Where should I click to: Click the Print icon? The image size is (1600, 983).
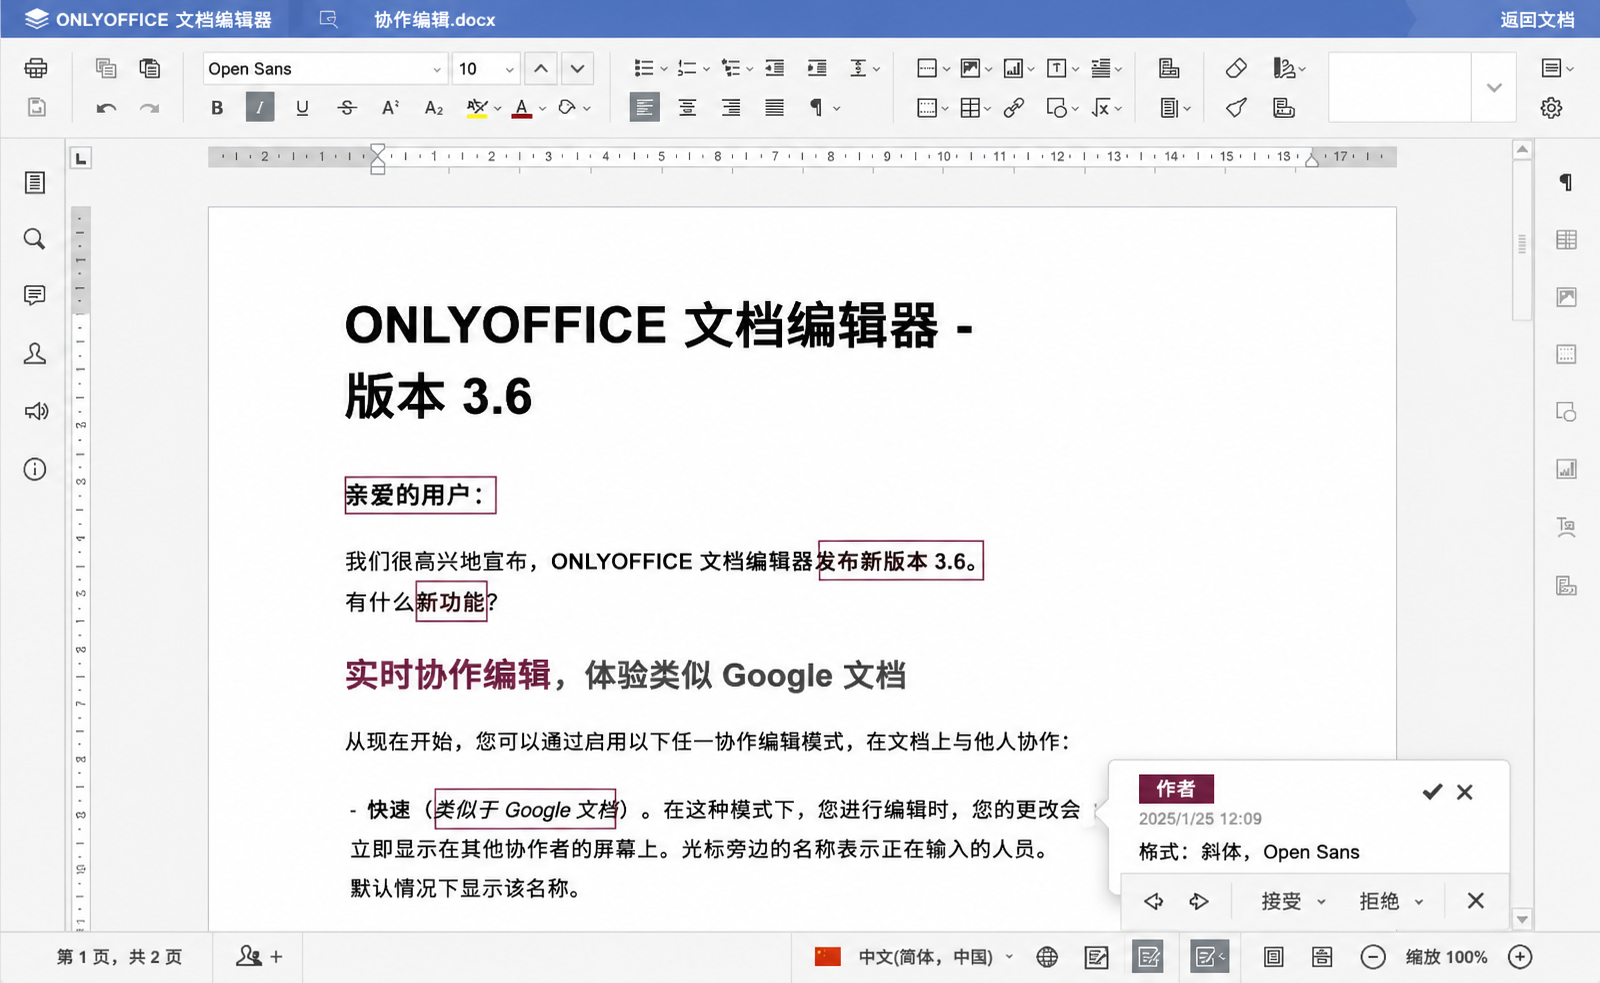pyautogui.click(x=36, y=68)
